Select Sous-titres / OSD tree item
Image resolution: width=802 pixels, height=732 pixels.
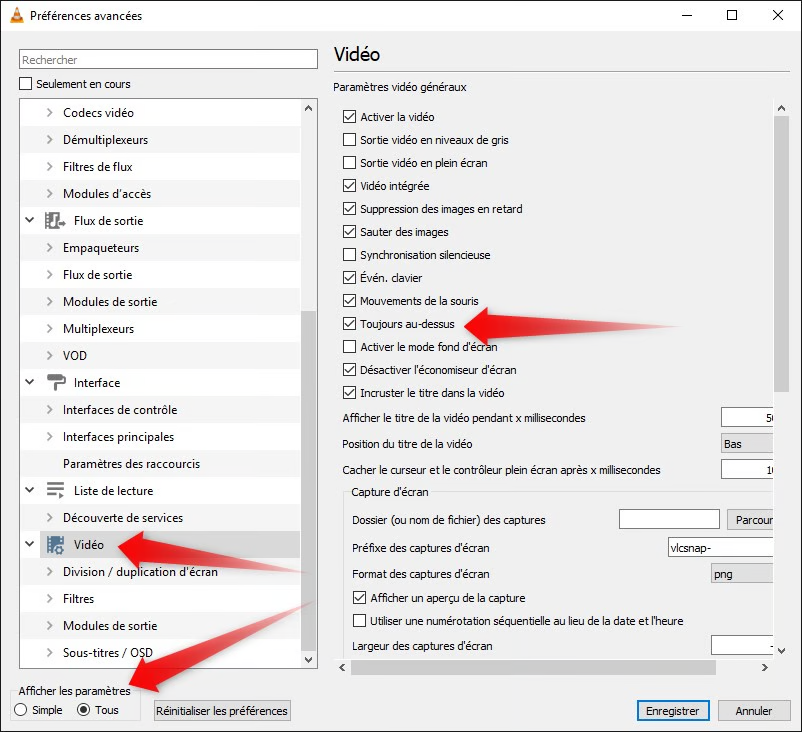pos(107,653)
